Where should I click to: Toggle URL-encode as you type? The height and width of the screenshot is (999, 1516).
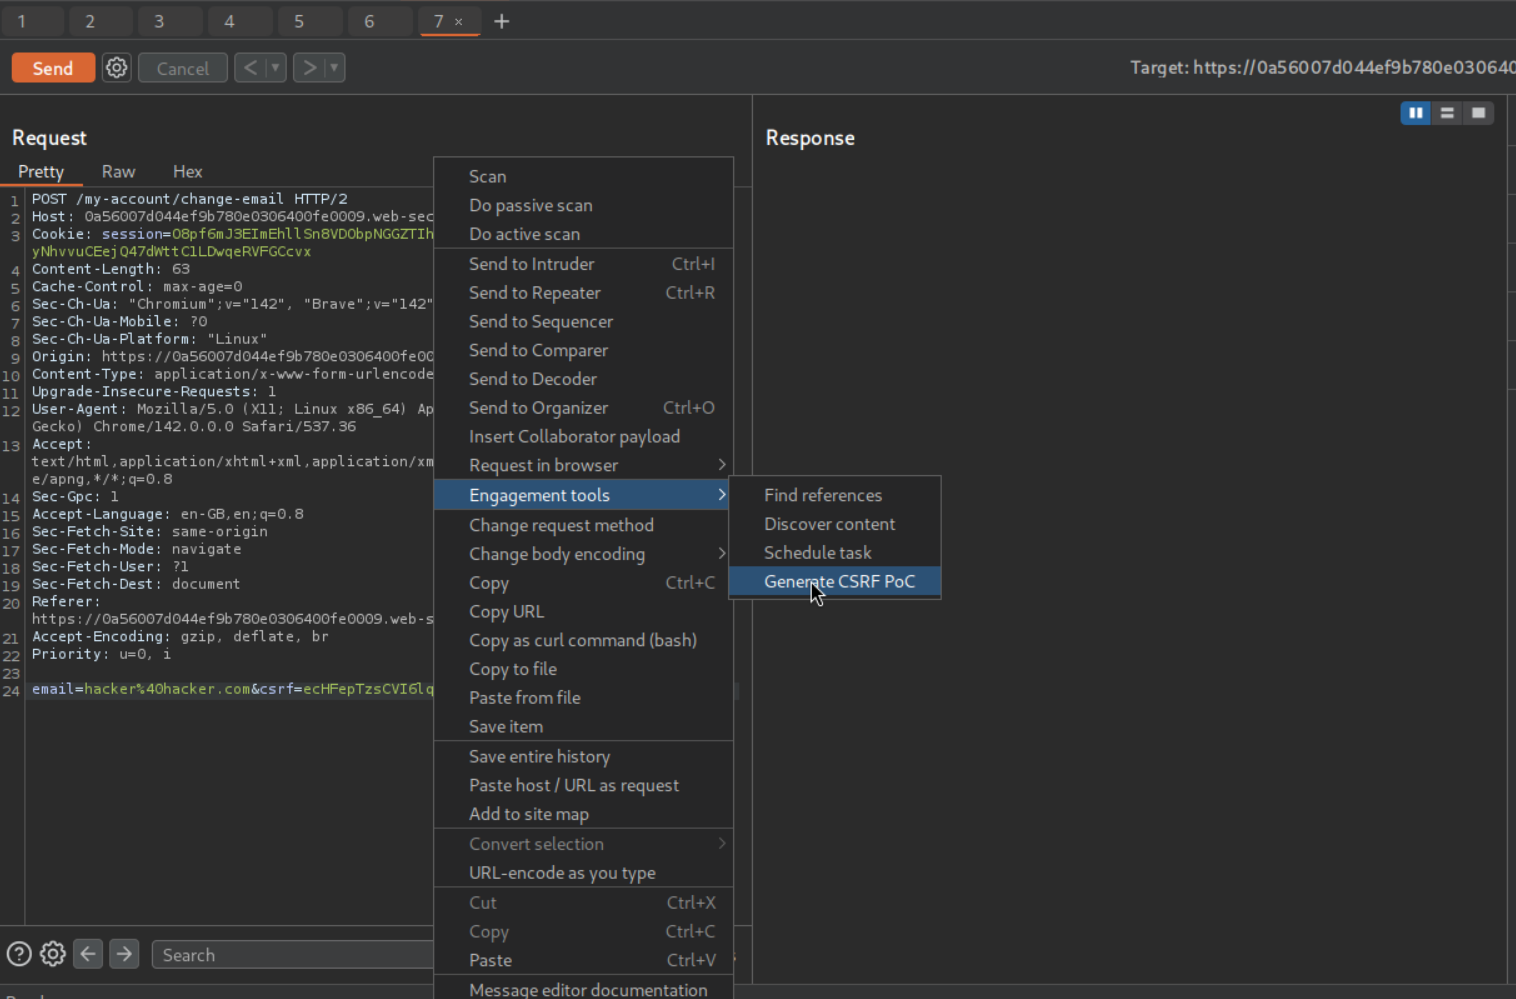(x=562, y=873)
